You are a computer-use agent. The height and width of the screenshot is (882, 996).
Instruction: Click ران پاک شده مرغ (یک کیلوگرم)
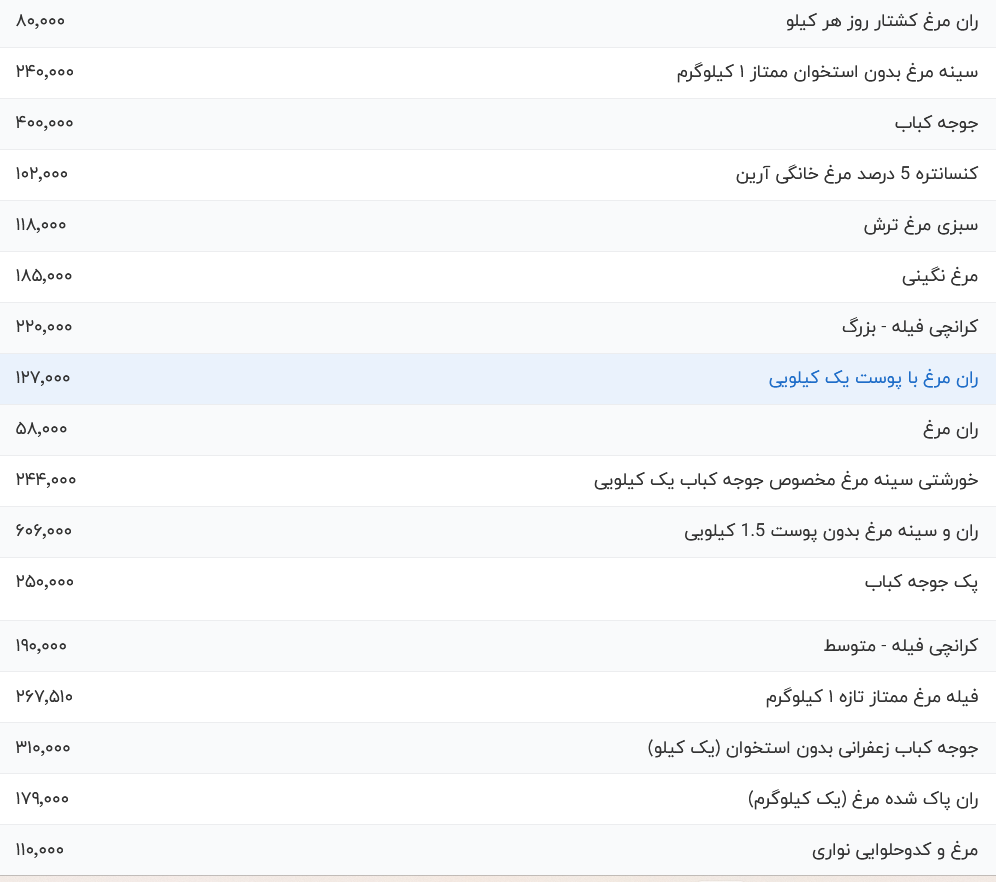tap(863, 799)
